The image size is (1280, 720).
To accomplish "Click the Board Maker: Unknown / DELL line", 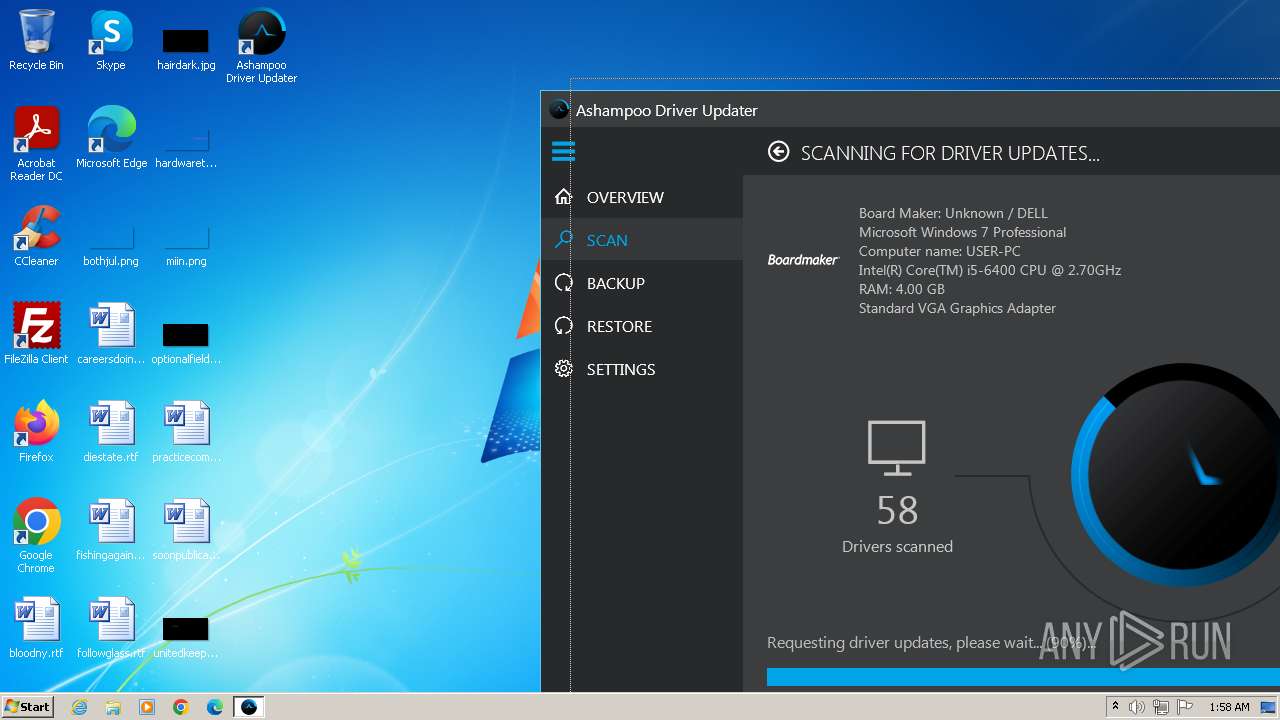I will pyautogui.click(x=953, y=213).
